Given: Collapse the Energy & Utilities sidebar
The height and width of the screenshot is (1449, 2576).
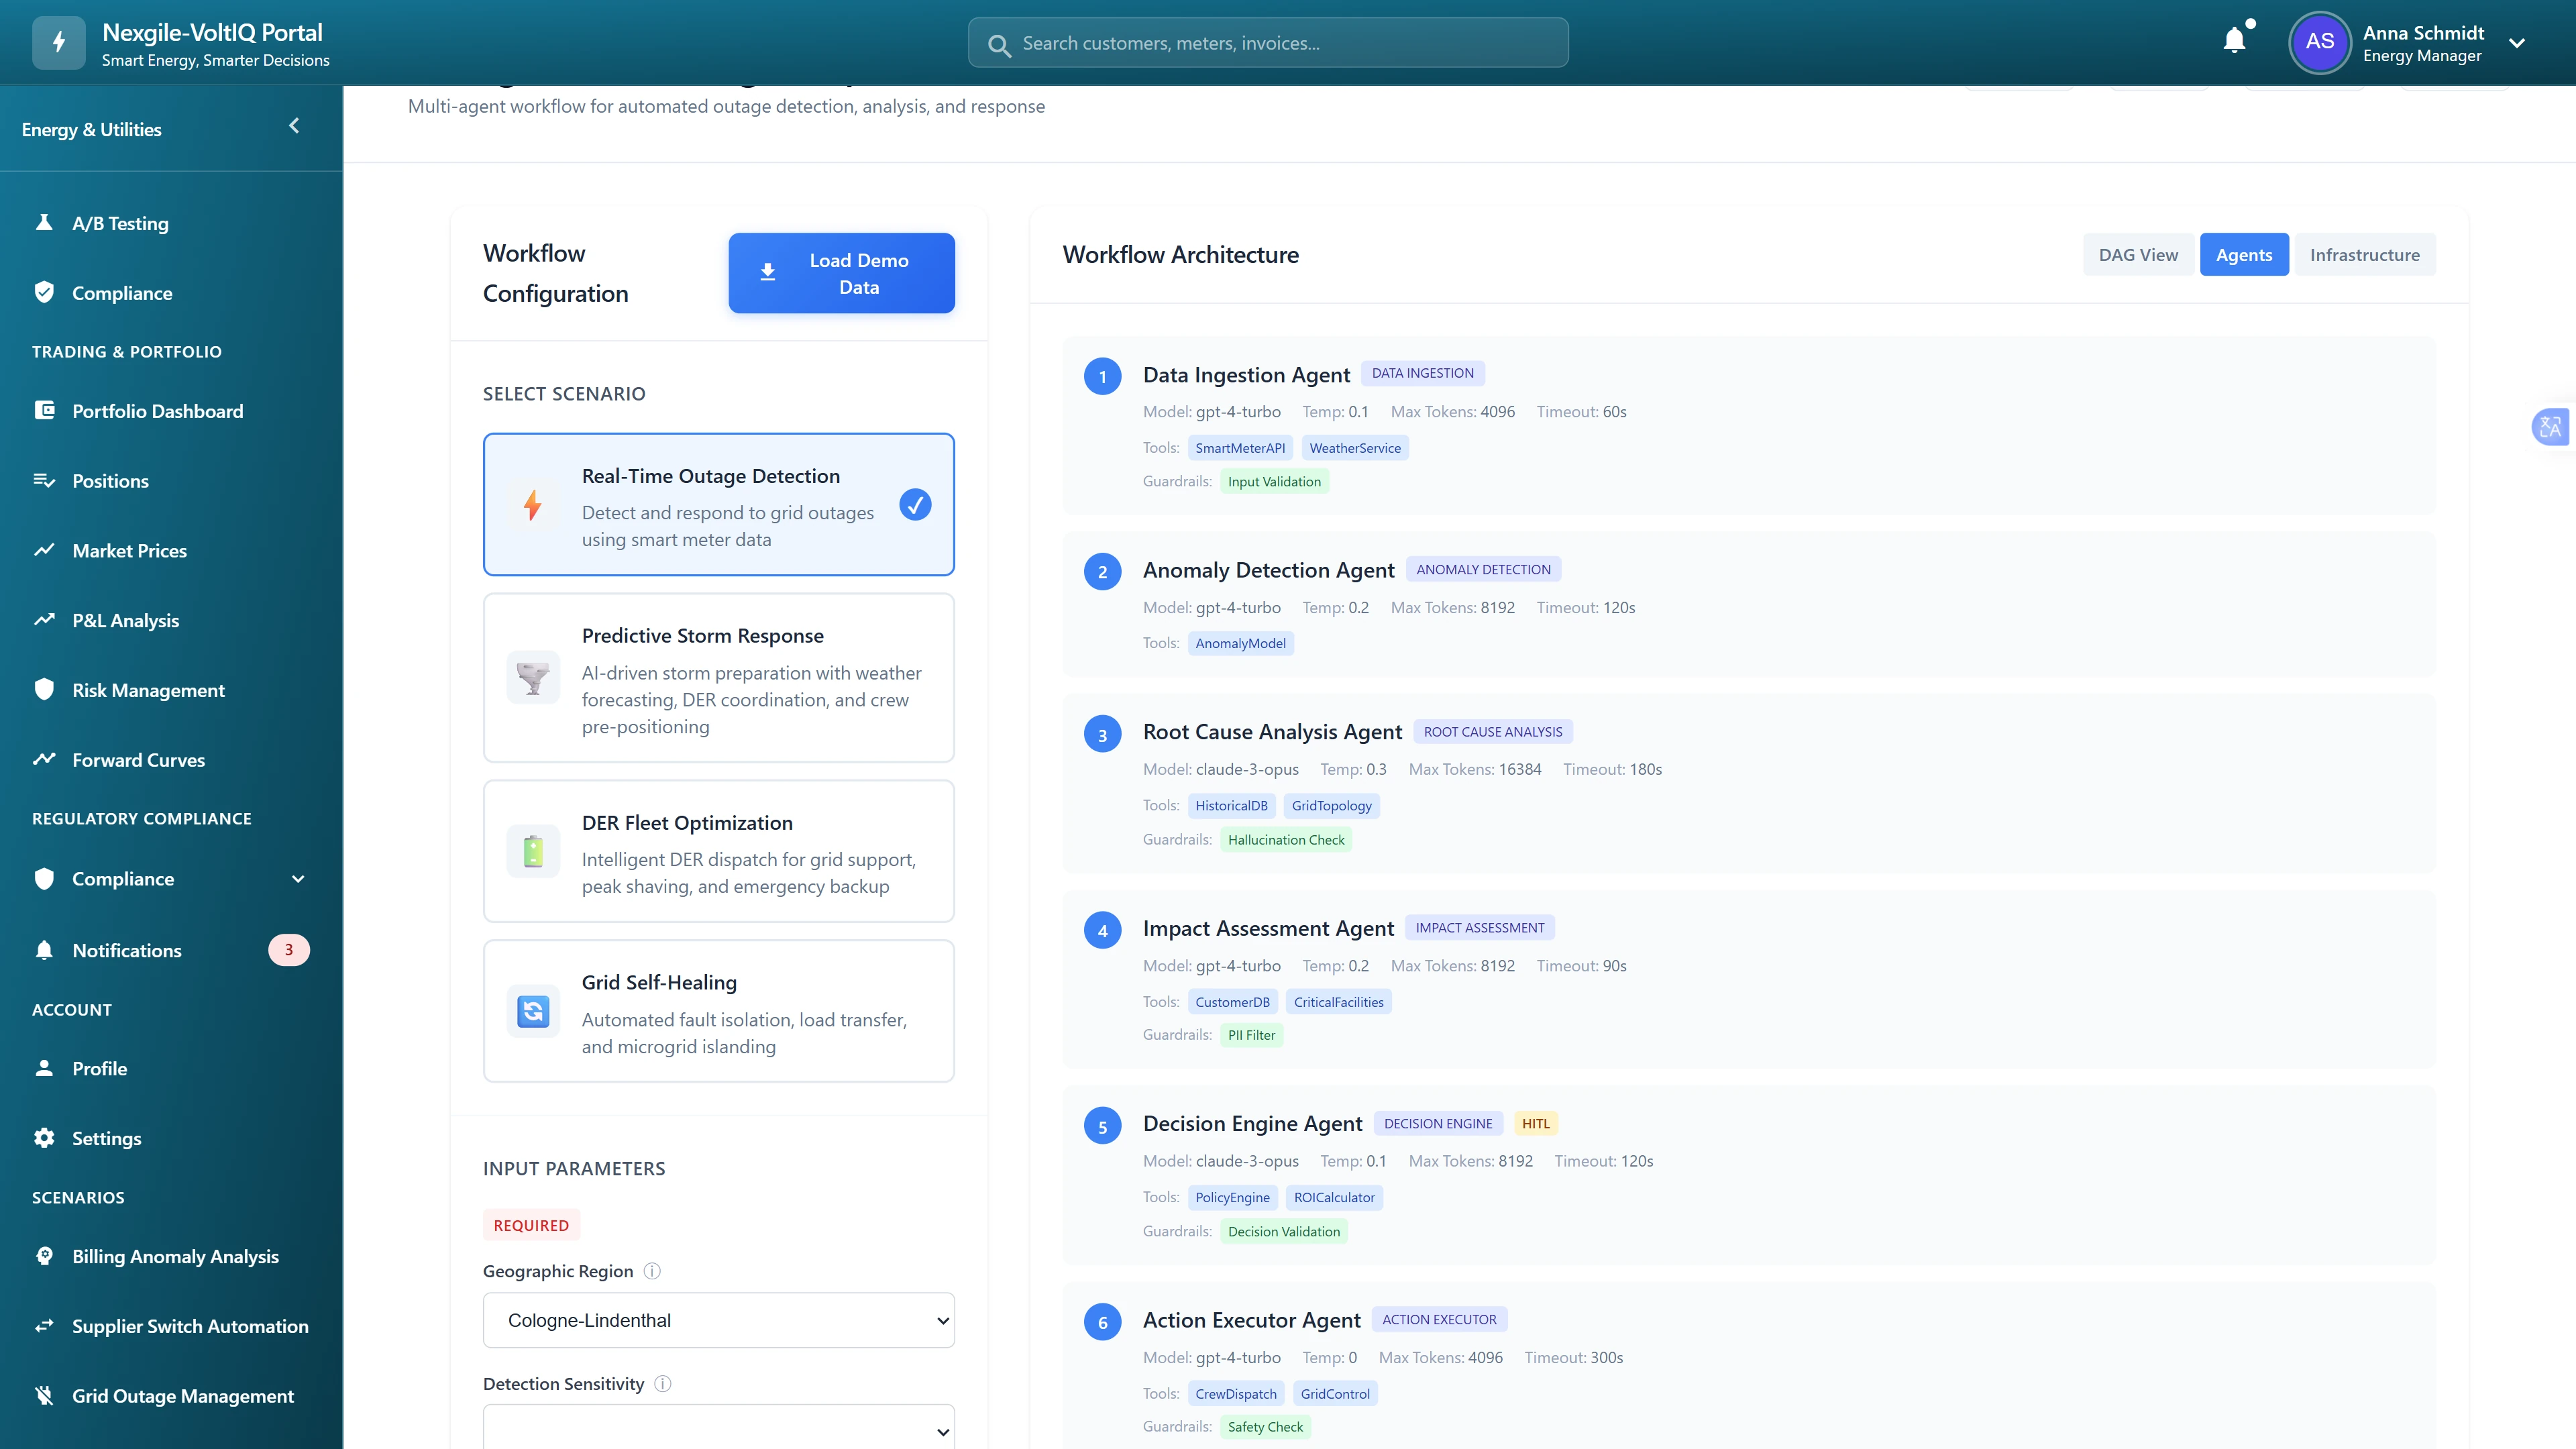Looking at the screenshot, I should [x=294, y=126].
